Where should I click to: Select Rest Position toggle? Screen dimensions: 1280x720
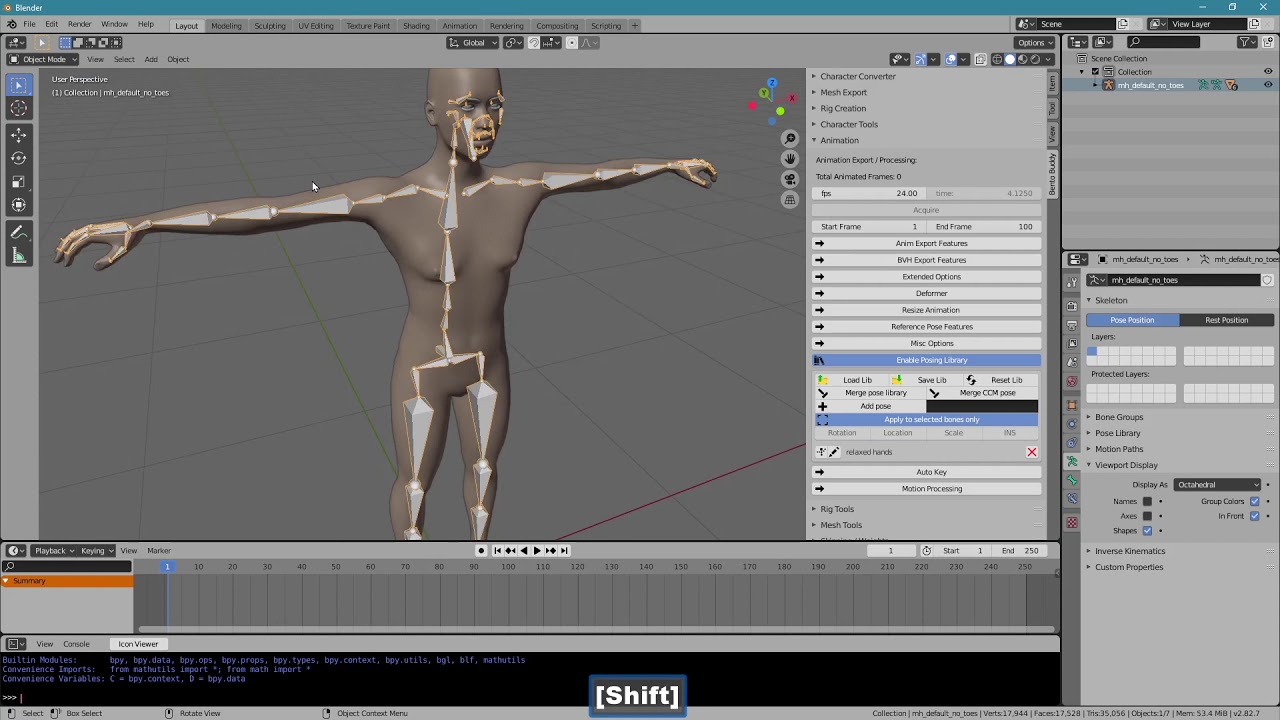point(1227,320)
